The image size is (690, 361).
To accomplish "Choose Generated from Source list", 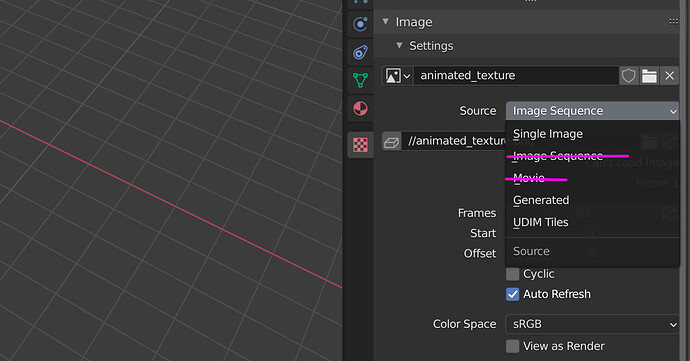I will tap(592, 200).
